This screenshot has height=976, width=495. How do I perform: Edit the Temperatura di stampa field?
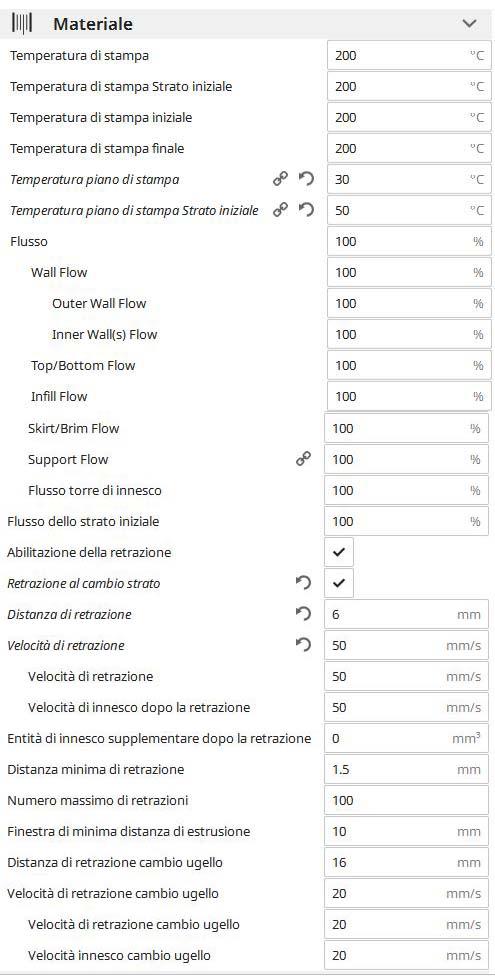pos(409,55)
